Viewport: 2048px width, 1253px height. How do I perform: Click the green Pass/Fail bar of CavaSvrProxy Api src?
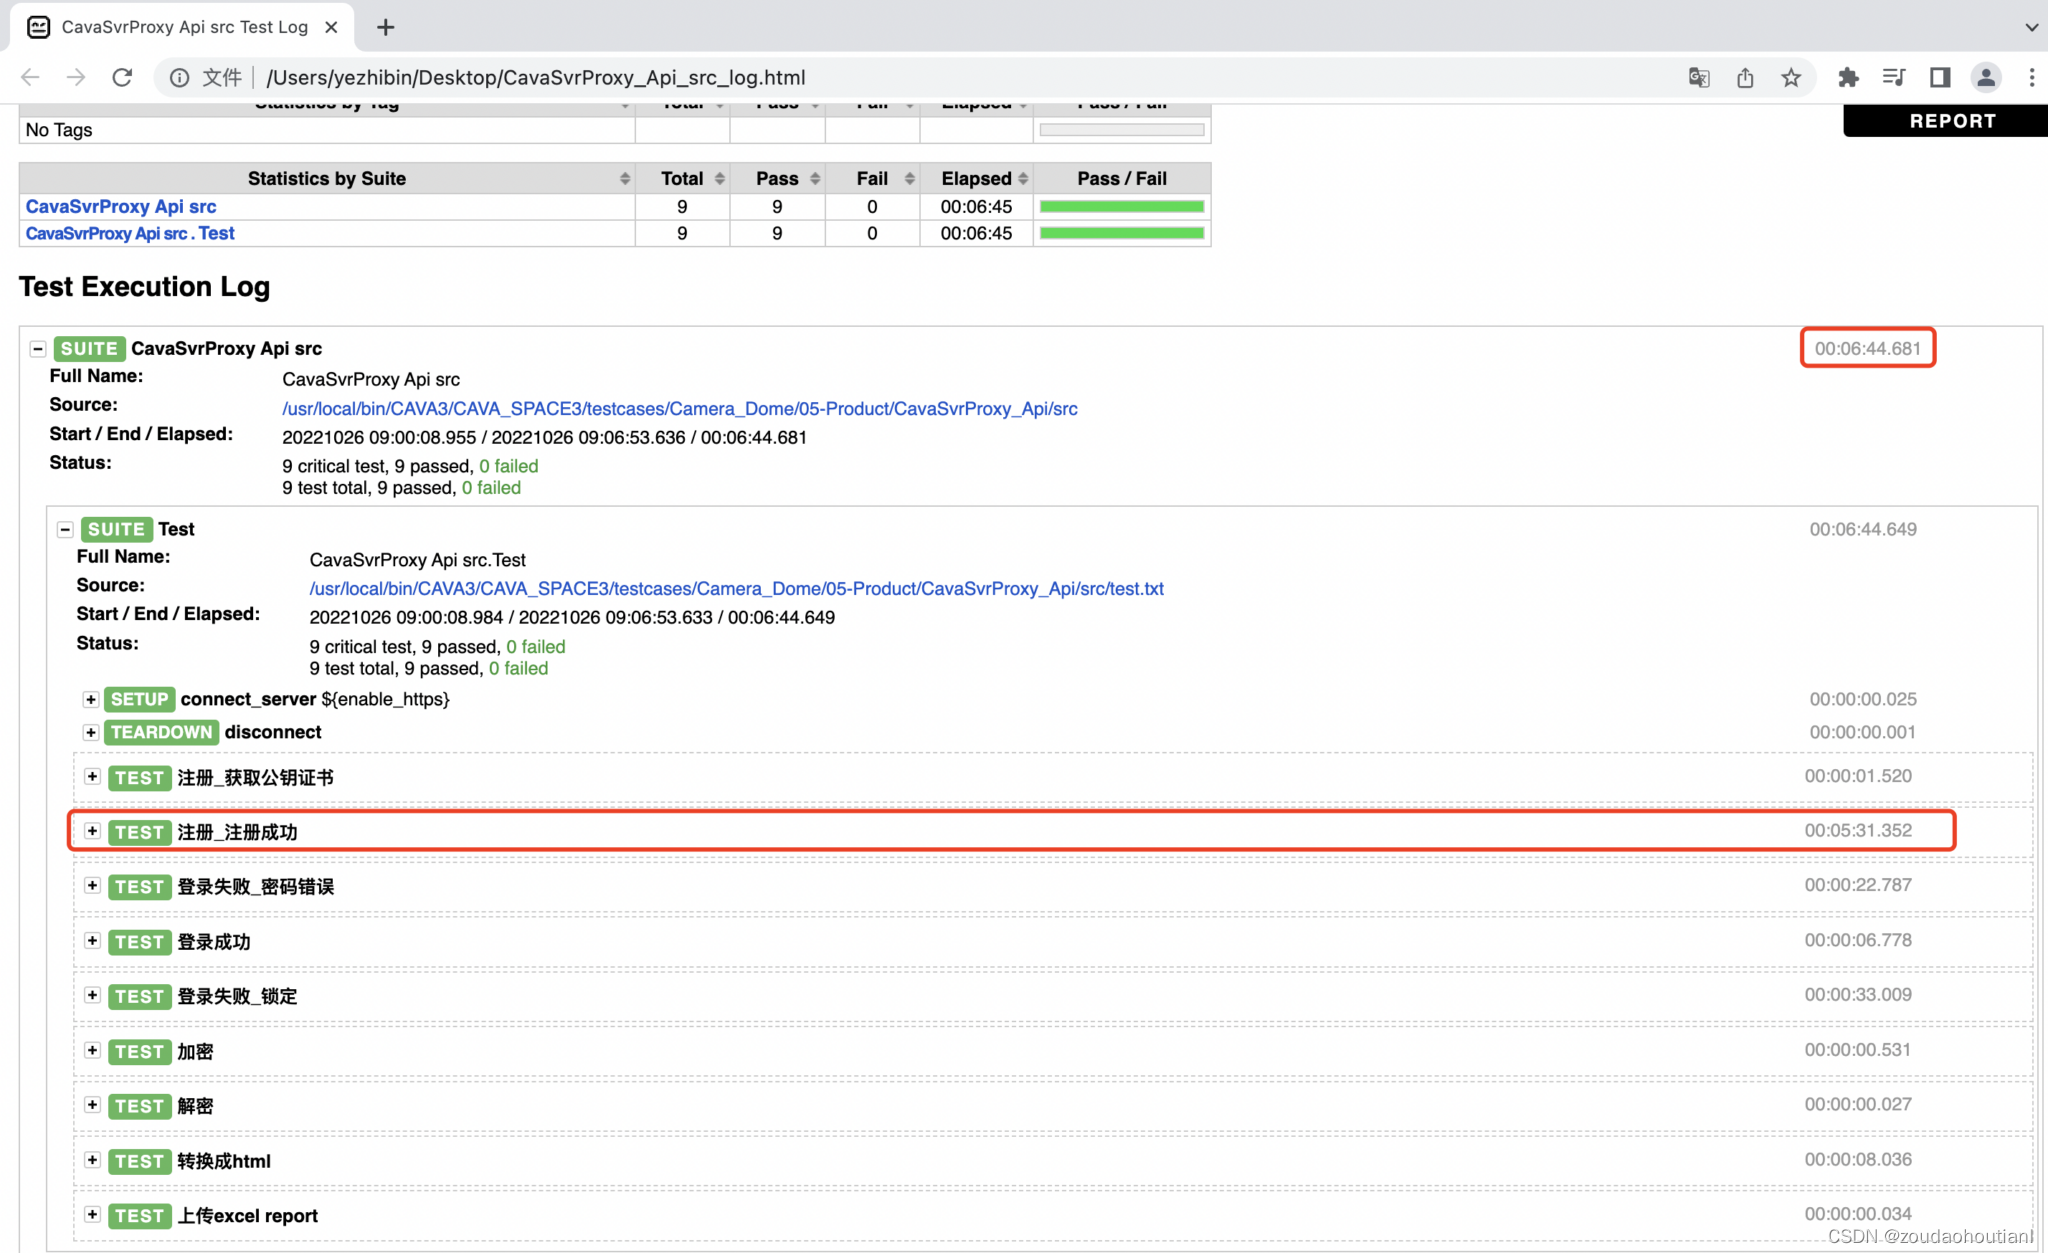(1121, 206)
